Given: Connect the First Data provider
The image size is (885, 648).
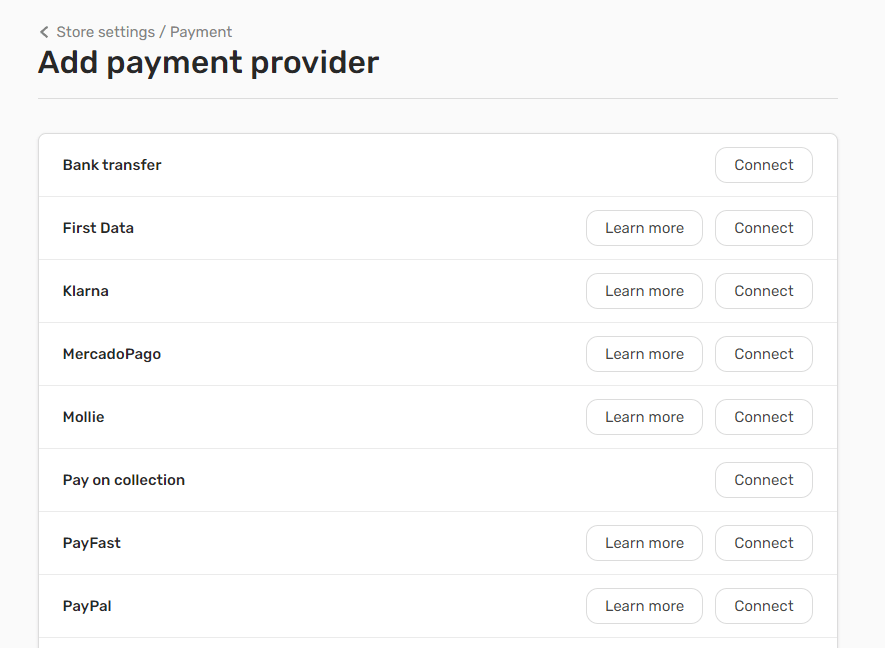Looking at the screenshot, I should tap(763, 227).
